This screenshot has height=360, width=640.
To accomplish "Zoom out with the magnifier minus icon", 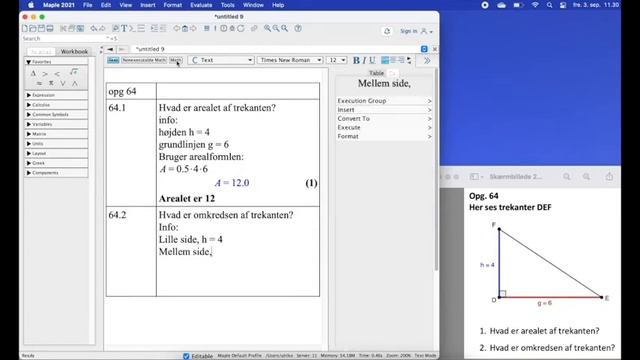I will (x=276, y=29).
